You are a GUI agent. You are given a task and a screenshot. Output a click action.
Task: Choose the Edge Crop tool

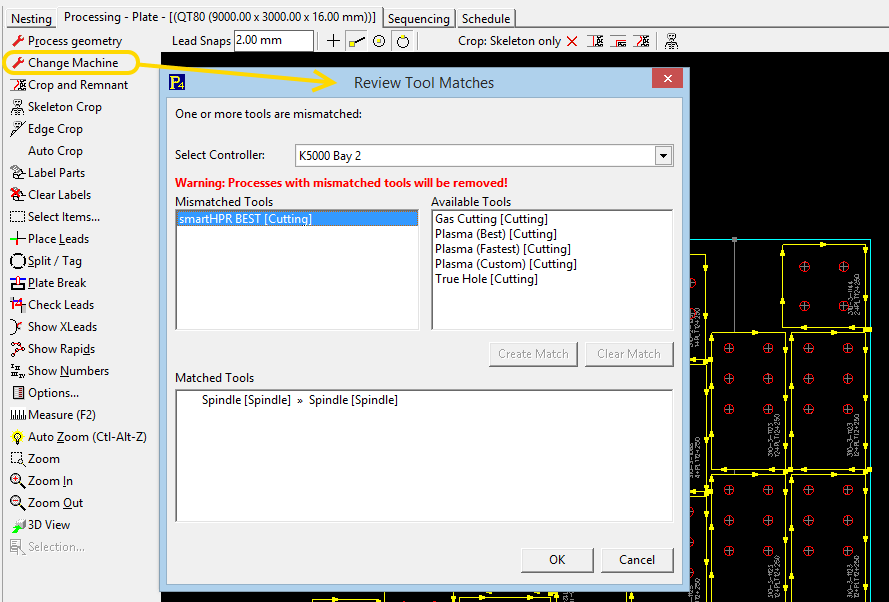46,129
